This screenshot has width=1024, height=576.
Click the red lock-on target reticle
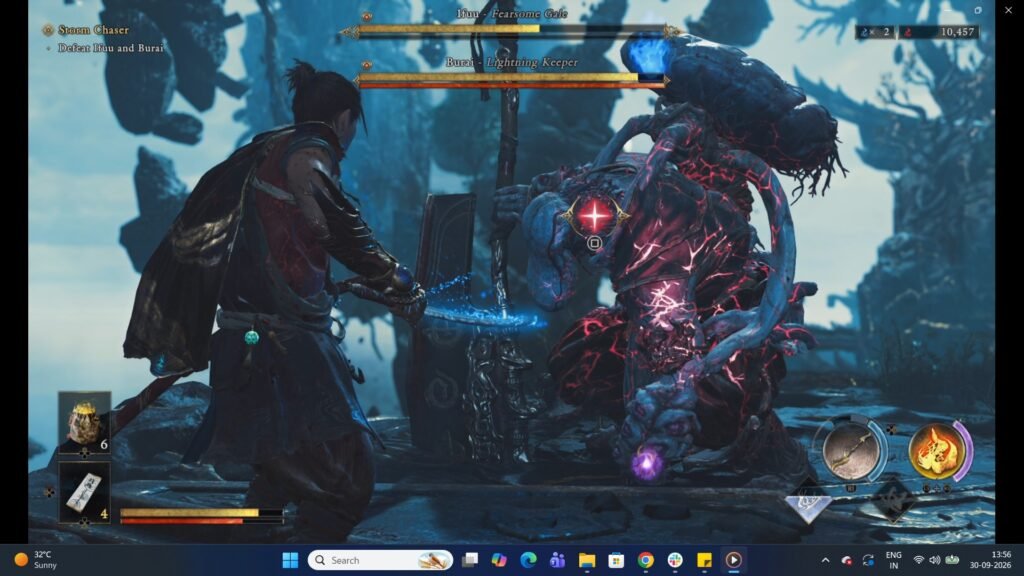594,216
